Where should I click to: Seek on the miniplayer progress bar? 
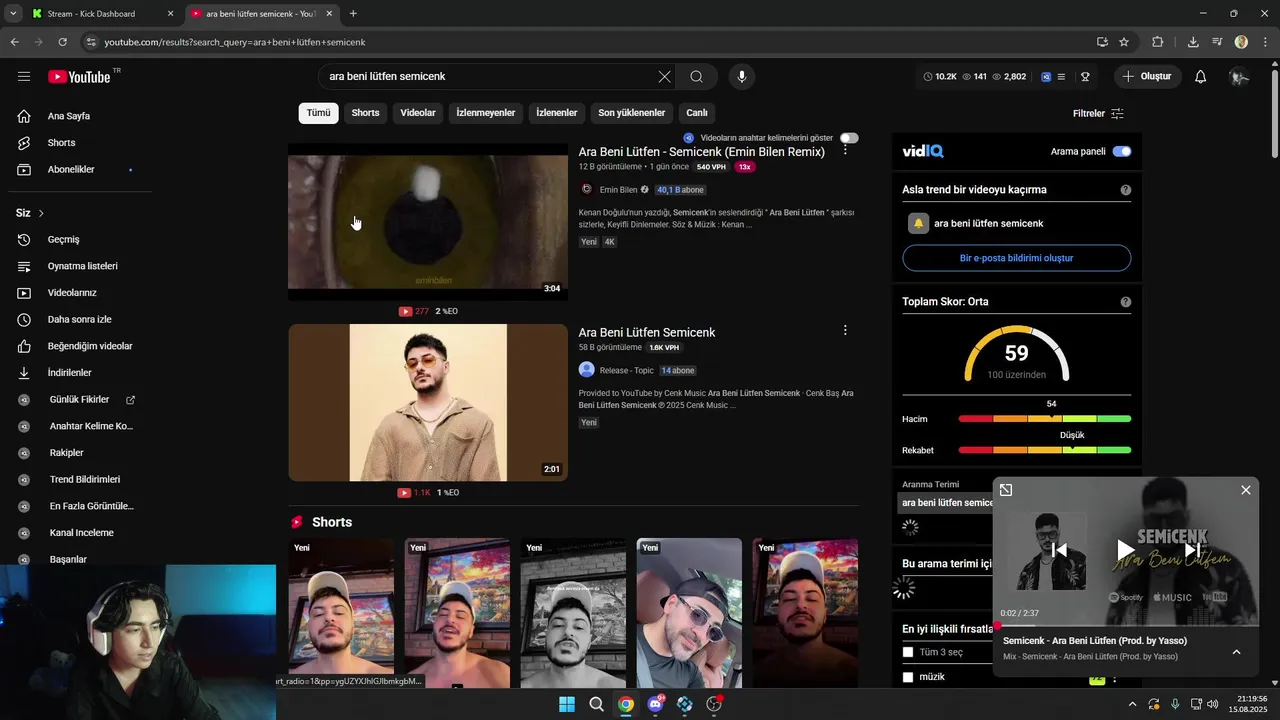coord(1125,626)
